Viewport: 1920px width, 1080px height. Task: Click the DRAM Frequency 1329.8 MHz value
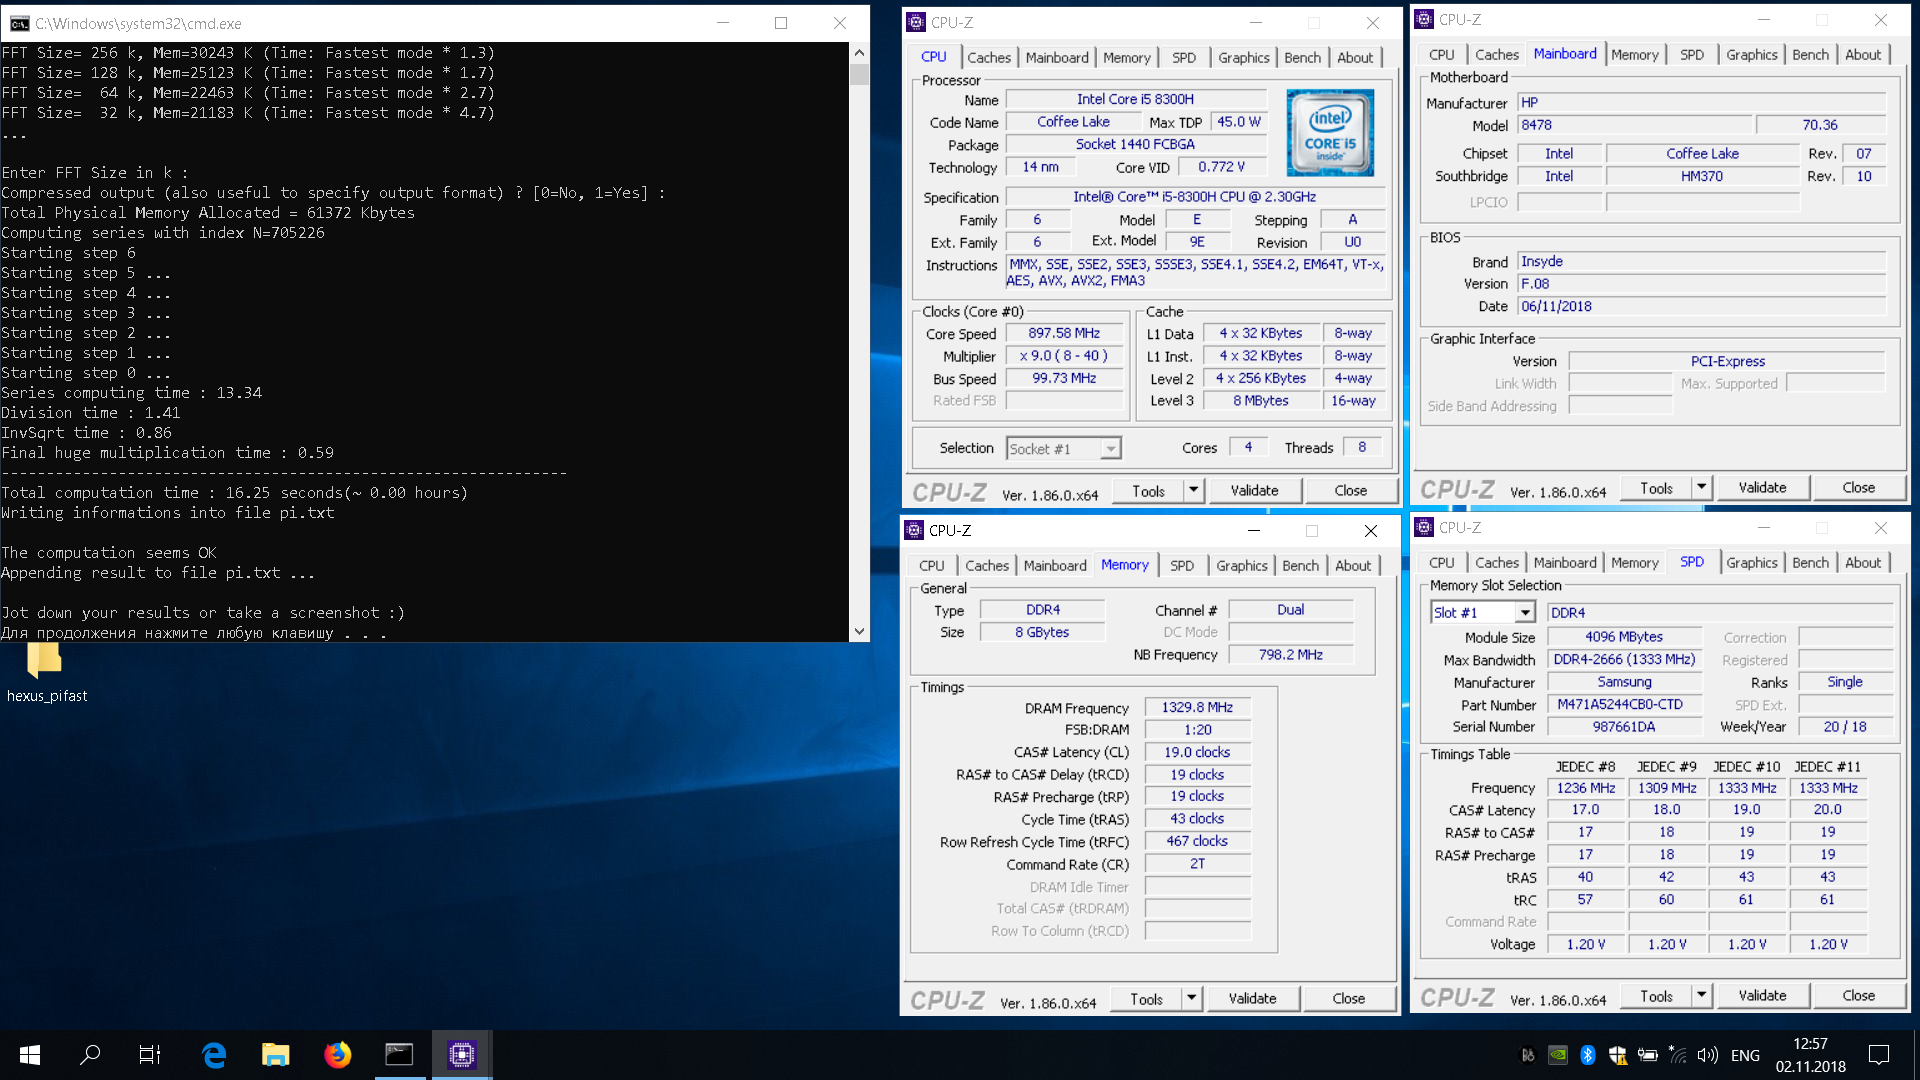pos(1197,707)
